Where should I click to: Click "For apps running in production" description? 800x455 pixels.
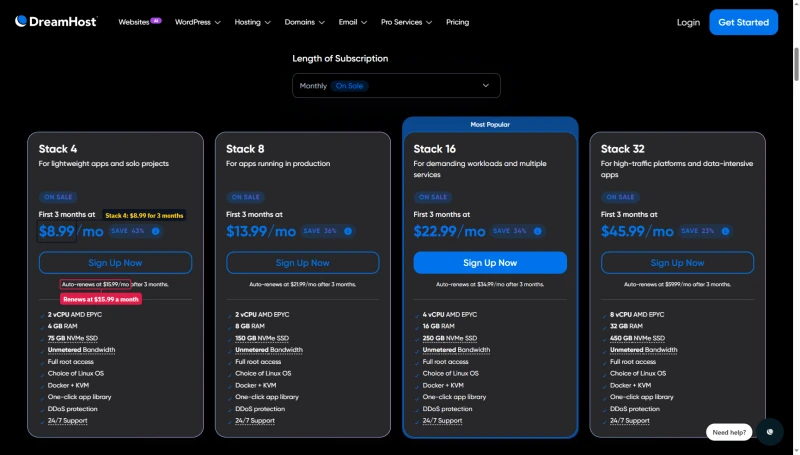pos(278,164)
